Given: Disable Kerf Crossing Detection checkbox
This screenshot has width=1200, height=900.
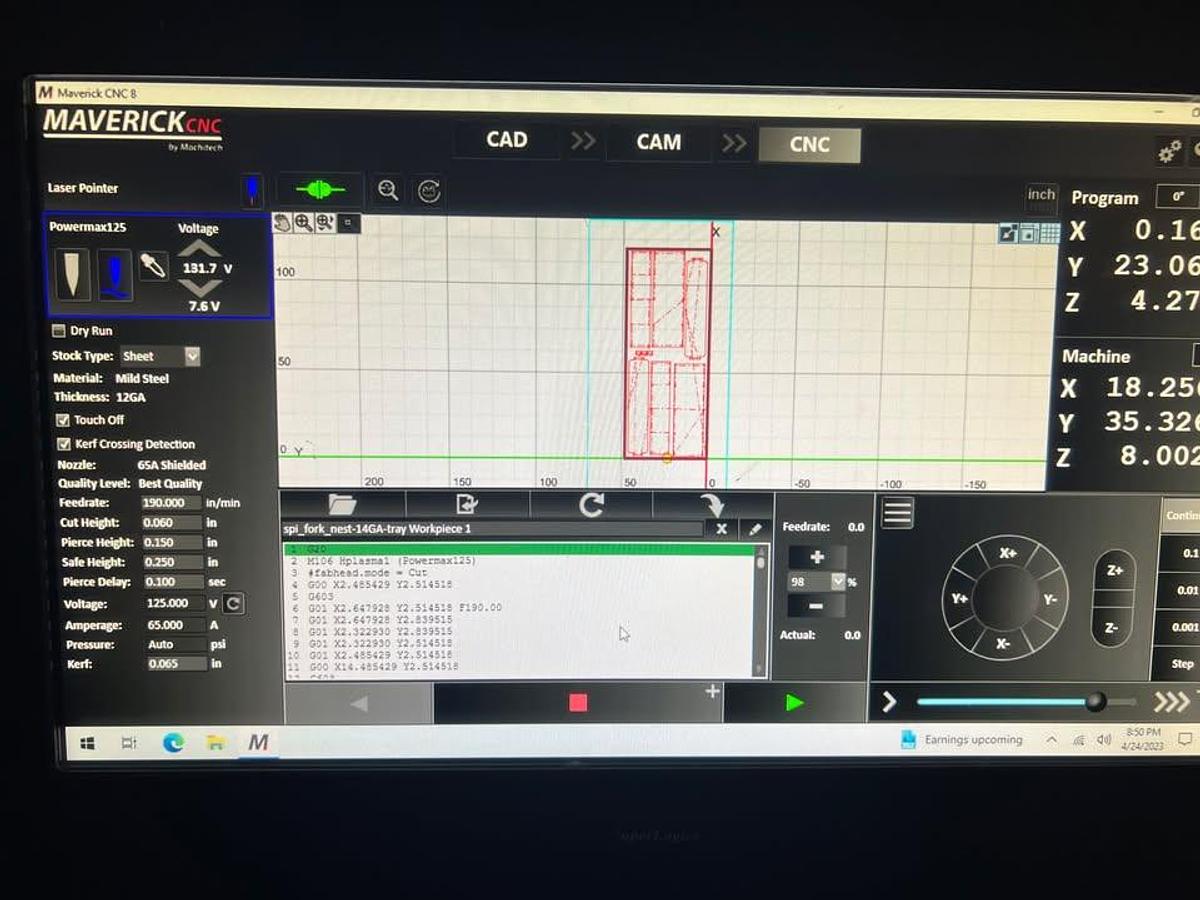Looking at the screenshot, I should pos(63,444).
